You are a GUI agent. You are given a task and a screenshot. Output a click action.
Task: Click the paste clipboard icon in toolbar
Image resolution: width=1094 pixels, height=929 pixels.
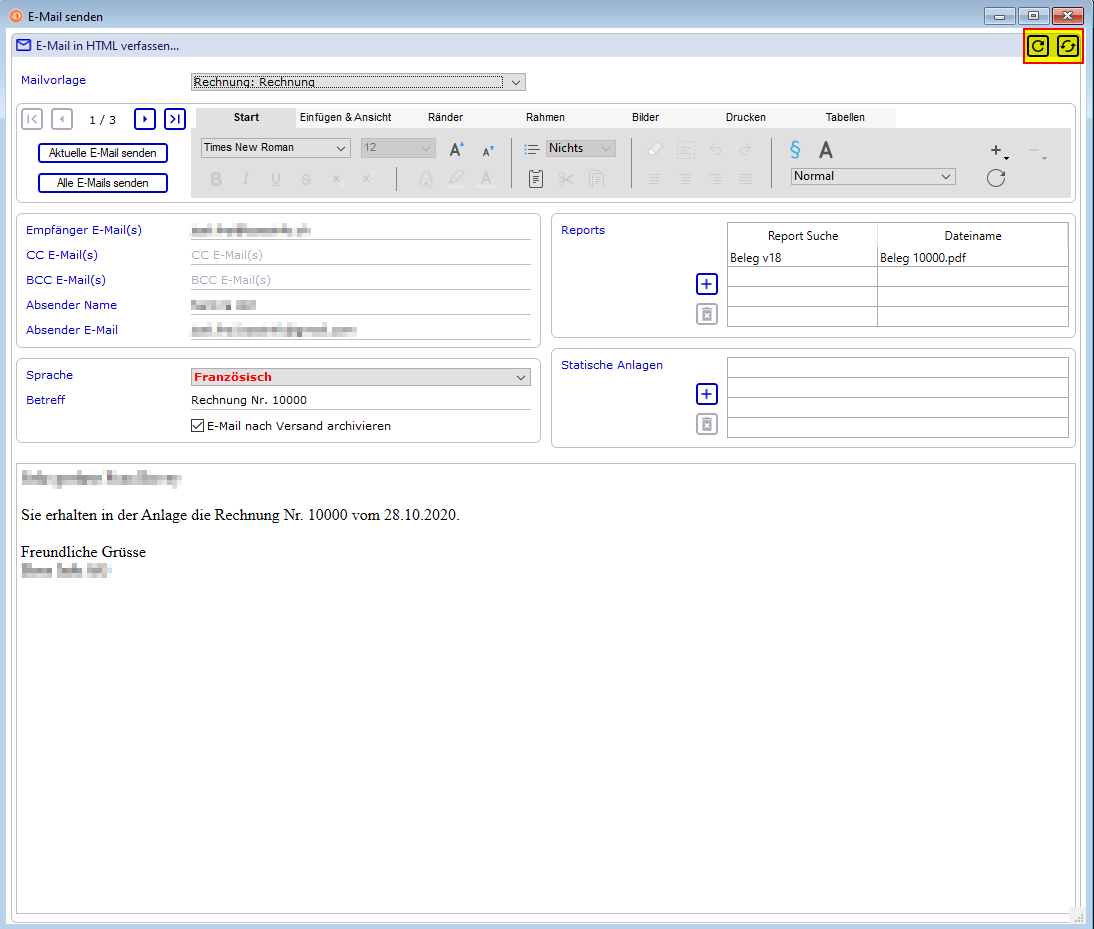click(536, 179)
